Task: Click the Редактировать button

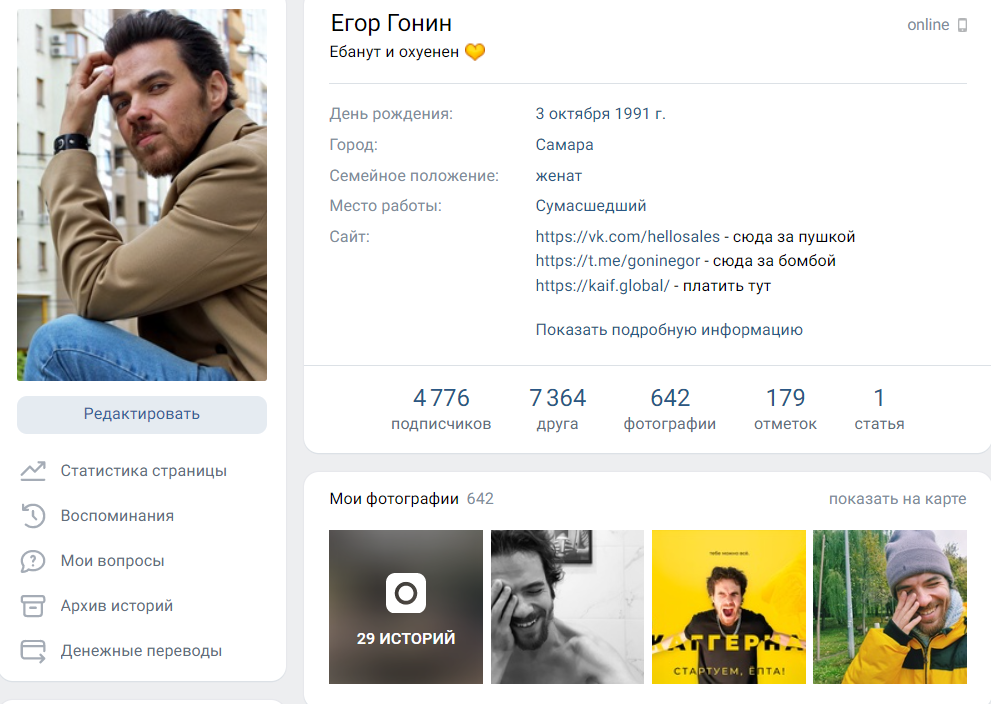Action: [142, 415]
